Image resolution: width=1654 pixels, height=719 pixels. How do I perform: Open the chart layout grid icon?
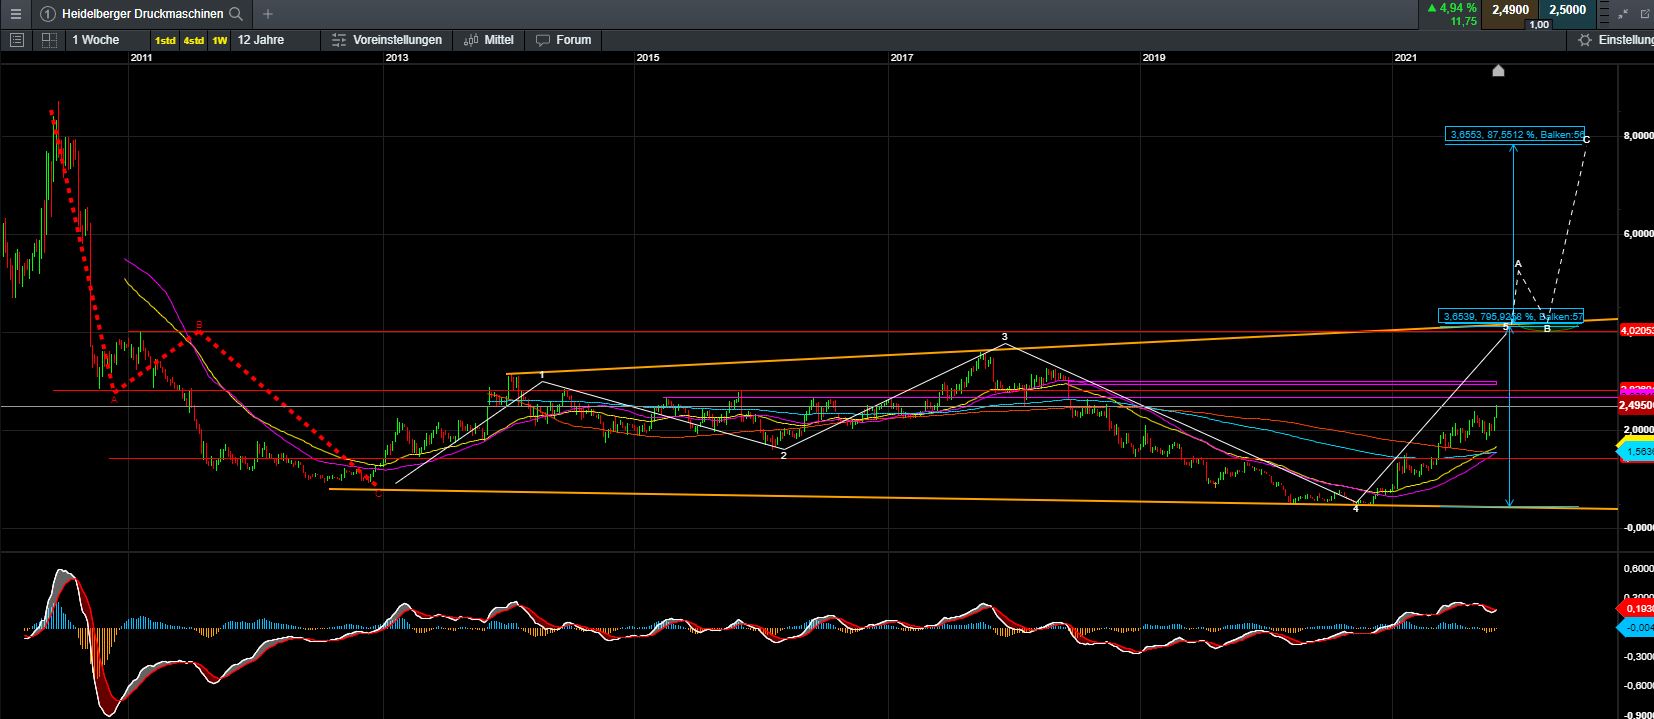pyautogui.click(x=49, y=40)
